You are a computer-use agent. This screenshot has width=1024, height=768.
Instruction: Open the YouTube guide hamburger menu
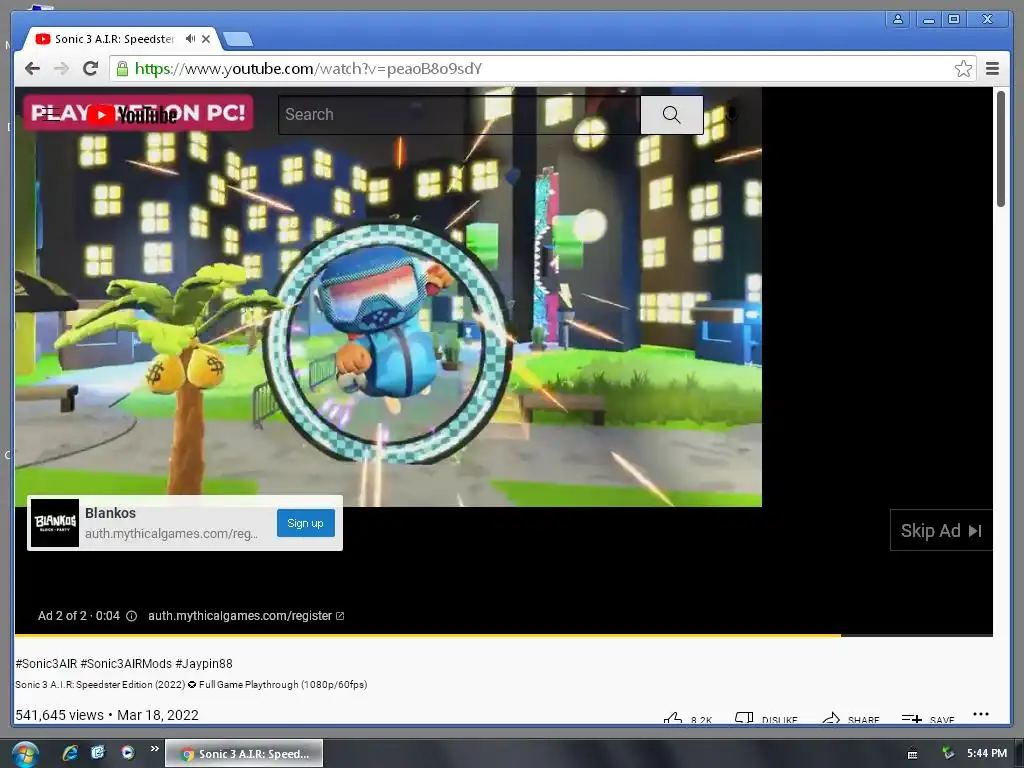(x=50, y=114)
